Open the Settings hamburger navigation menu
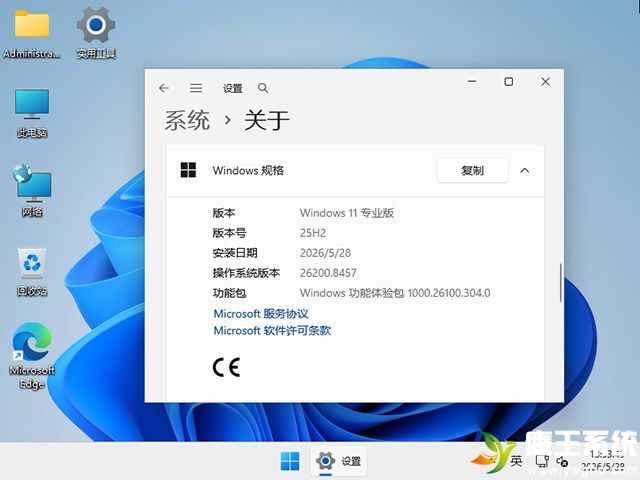The image size is (640, 480). (196, 88)
